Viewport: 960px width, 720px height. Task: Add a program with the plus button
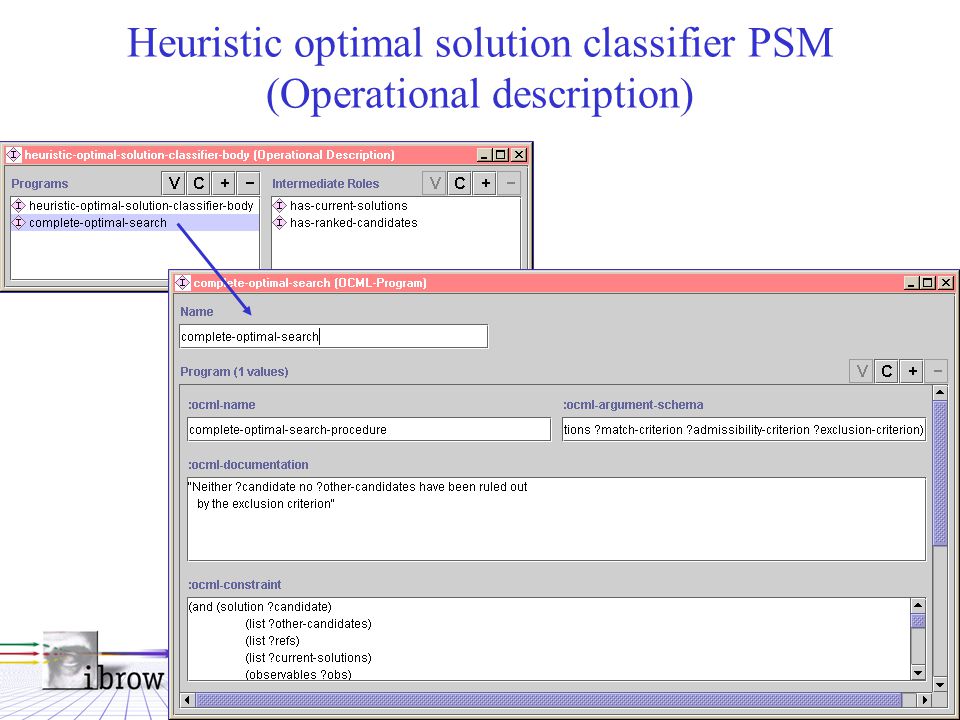pyautogui.click(x=225, y=183)
